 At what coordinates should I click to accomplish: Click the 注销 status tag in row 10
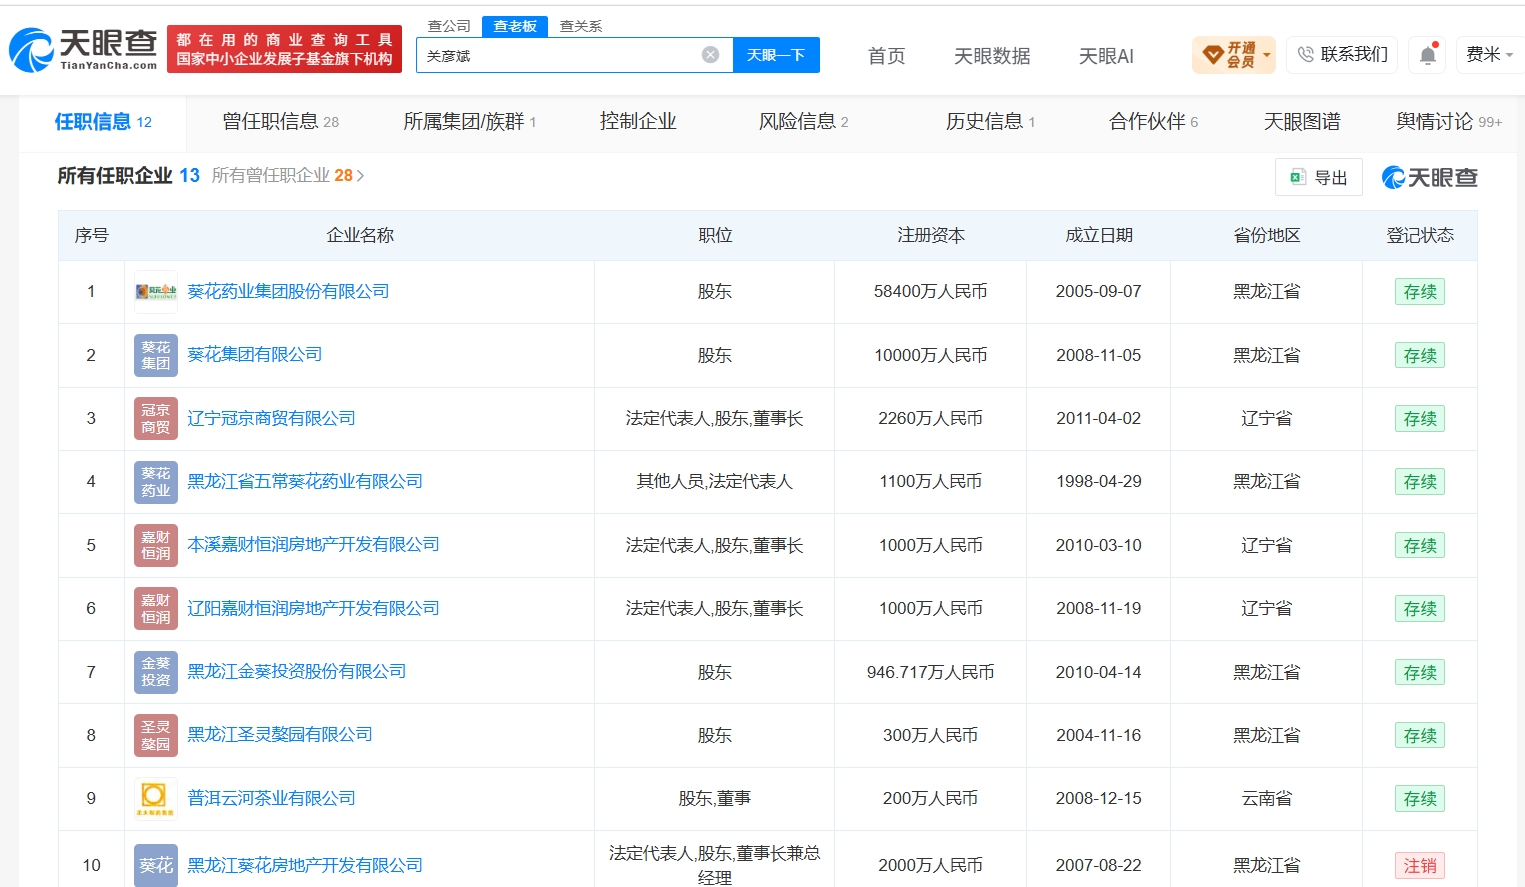click(1420, 865)
